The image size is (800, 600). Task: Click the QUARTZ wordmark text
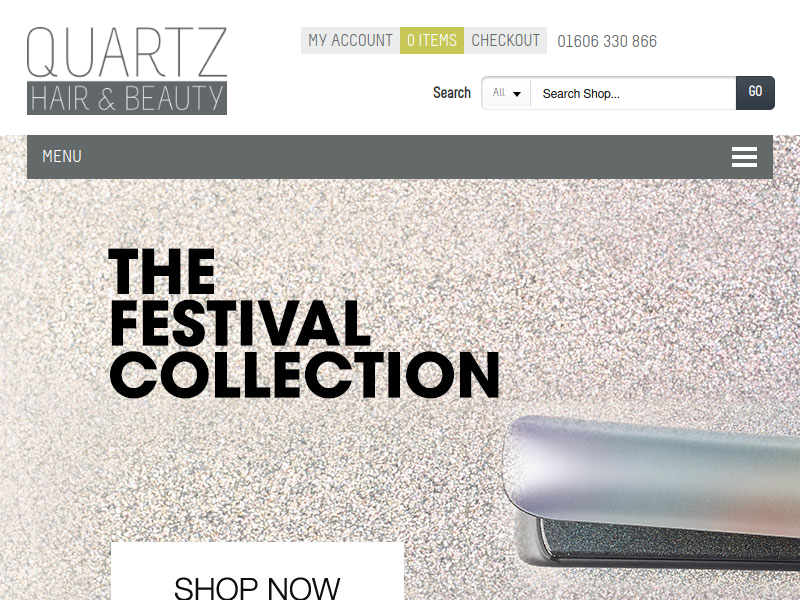point(127,53)
